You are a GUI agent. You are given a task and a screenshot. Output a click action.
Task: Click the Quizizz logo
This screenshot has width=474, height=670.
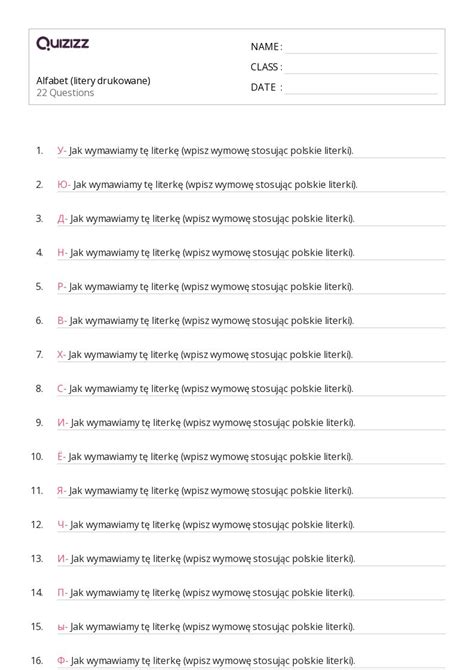(62, 43)
